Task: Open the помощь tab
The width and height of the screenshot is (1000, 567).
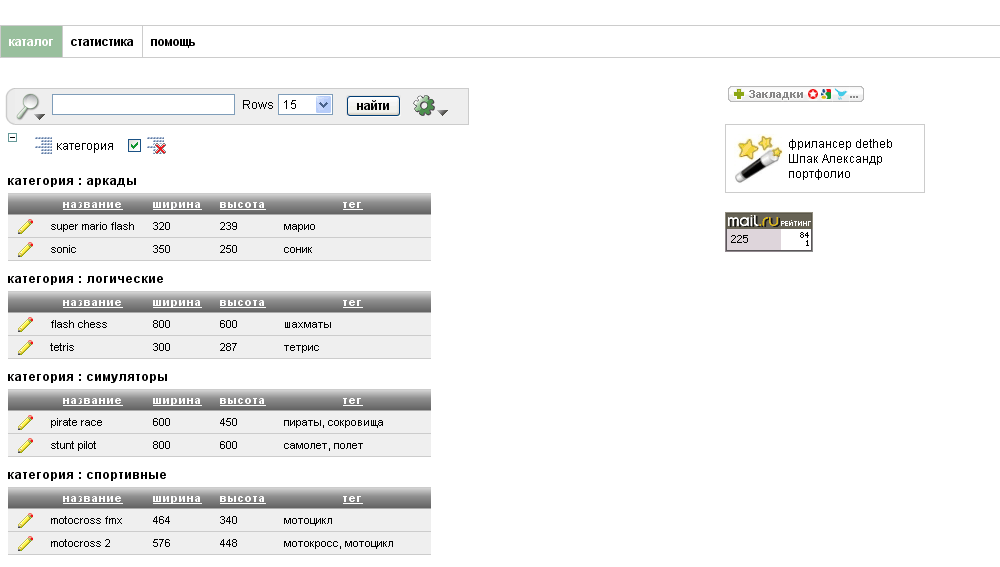Action: click(x=173, y=42)
